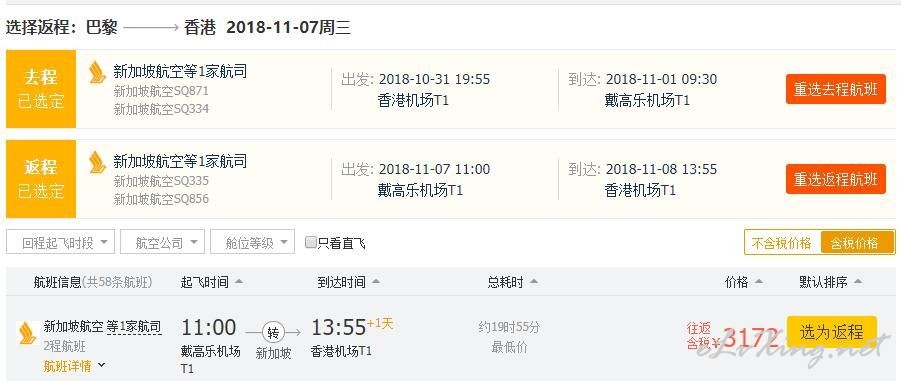901x381 pixels.
Task: Sort by departure time arrow
Action: [239, 282]
